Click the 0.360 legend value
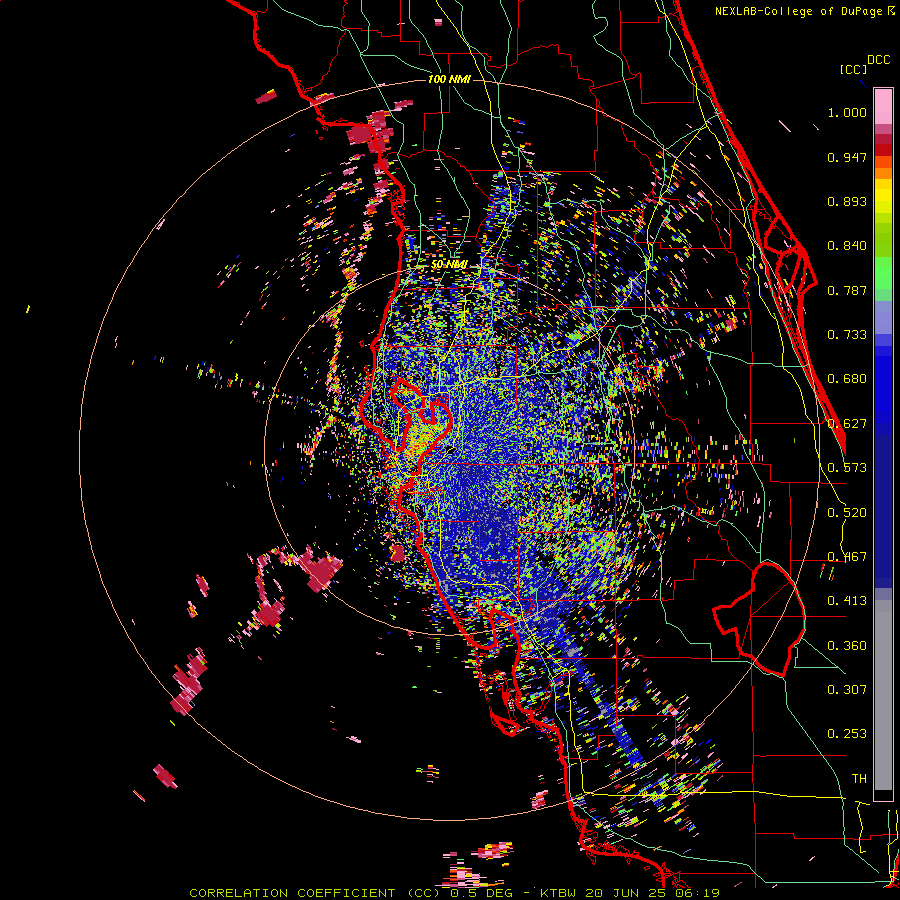 pyautogui.click(x=847, y=646)
